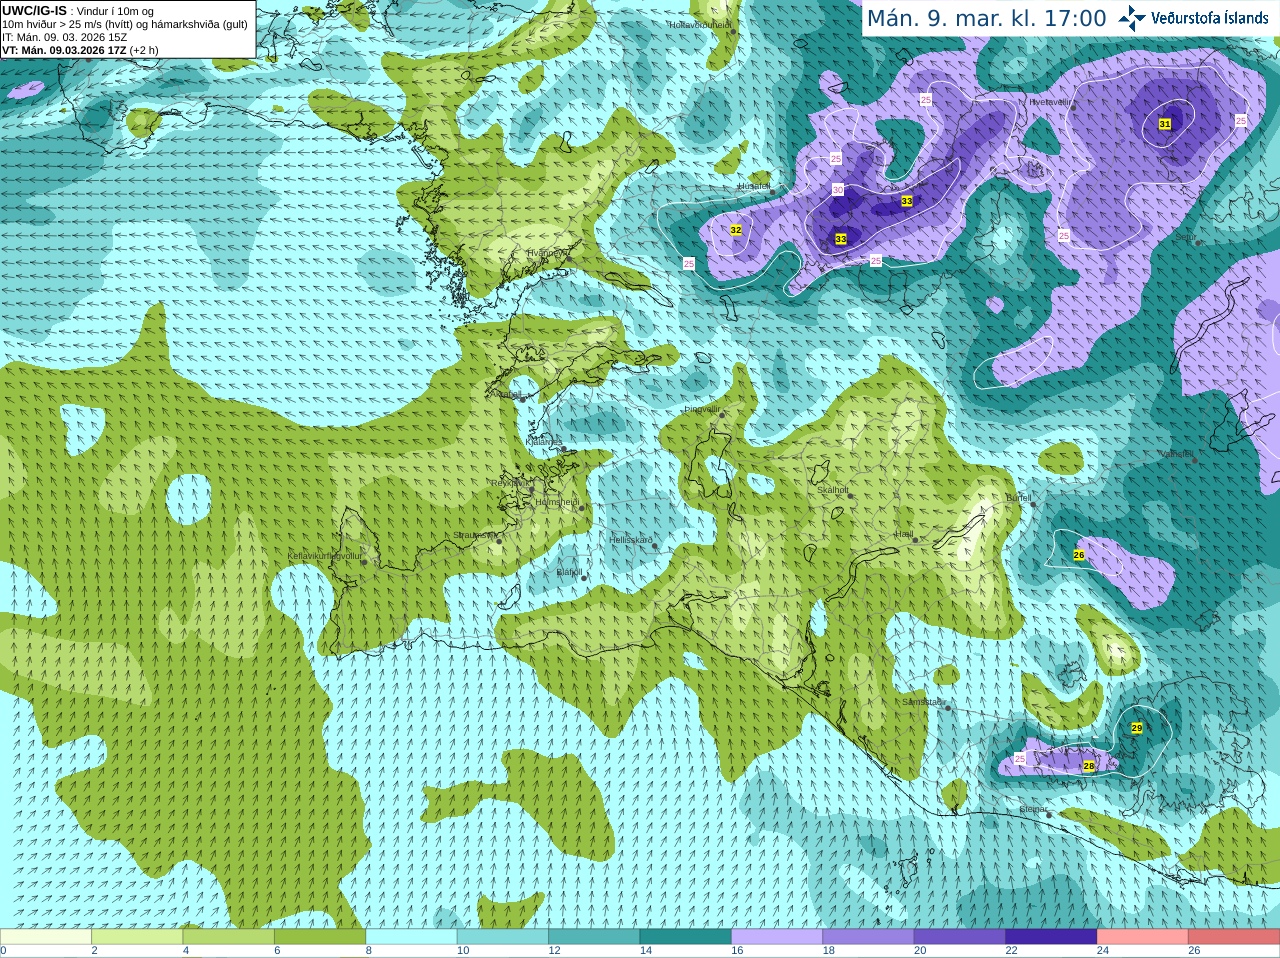Click the Straumsvík station label

point(474,535)
